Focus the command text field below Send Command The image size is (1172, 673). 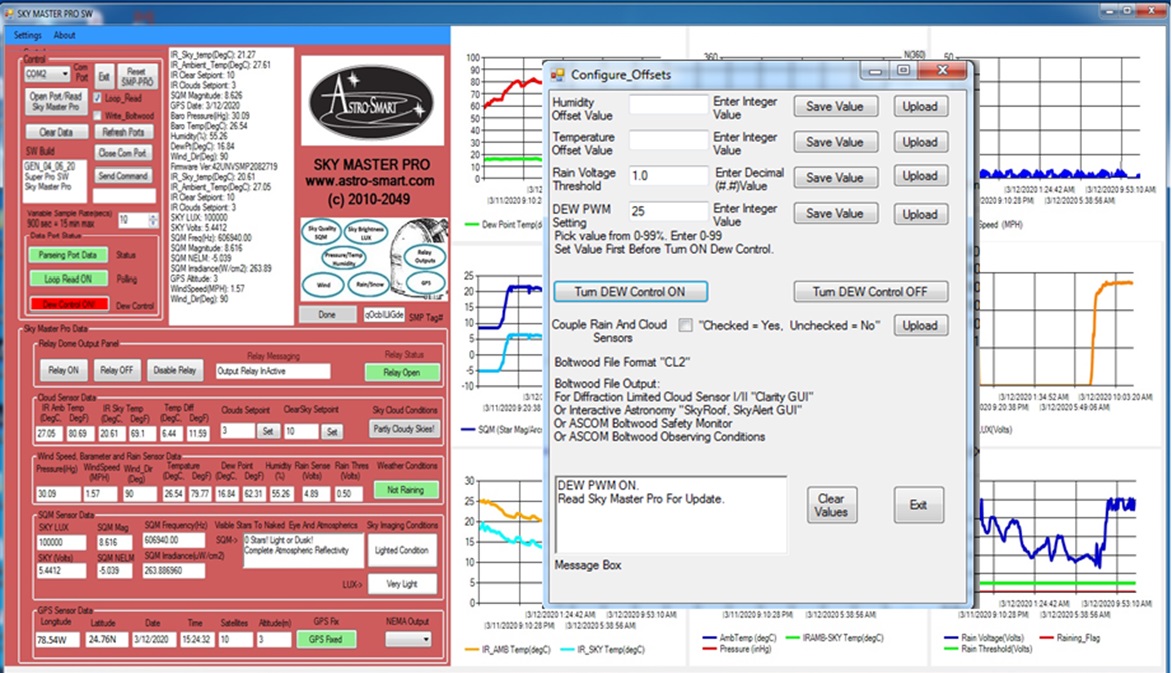tap(124, 196)
